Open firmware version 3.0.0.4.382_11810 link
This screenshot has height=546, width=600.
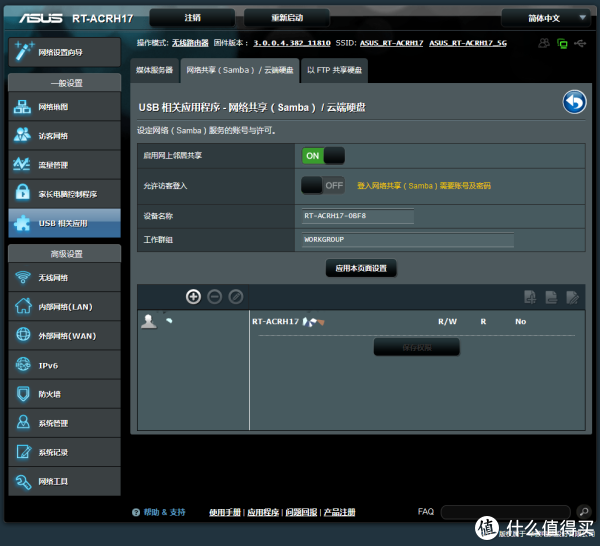(x=292, y=43)
